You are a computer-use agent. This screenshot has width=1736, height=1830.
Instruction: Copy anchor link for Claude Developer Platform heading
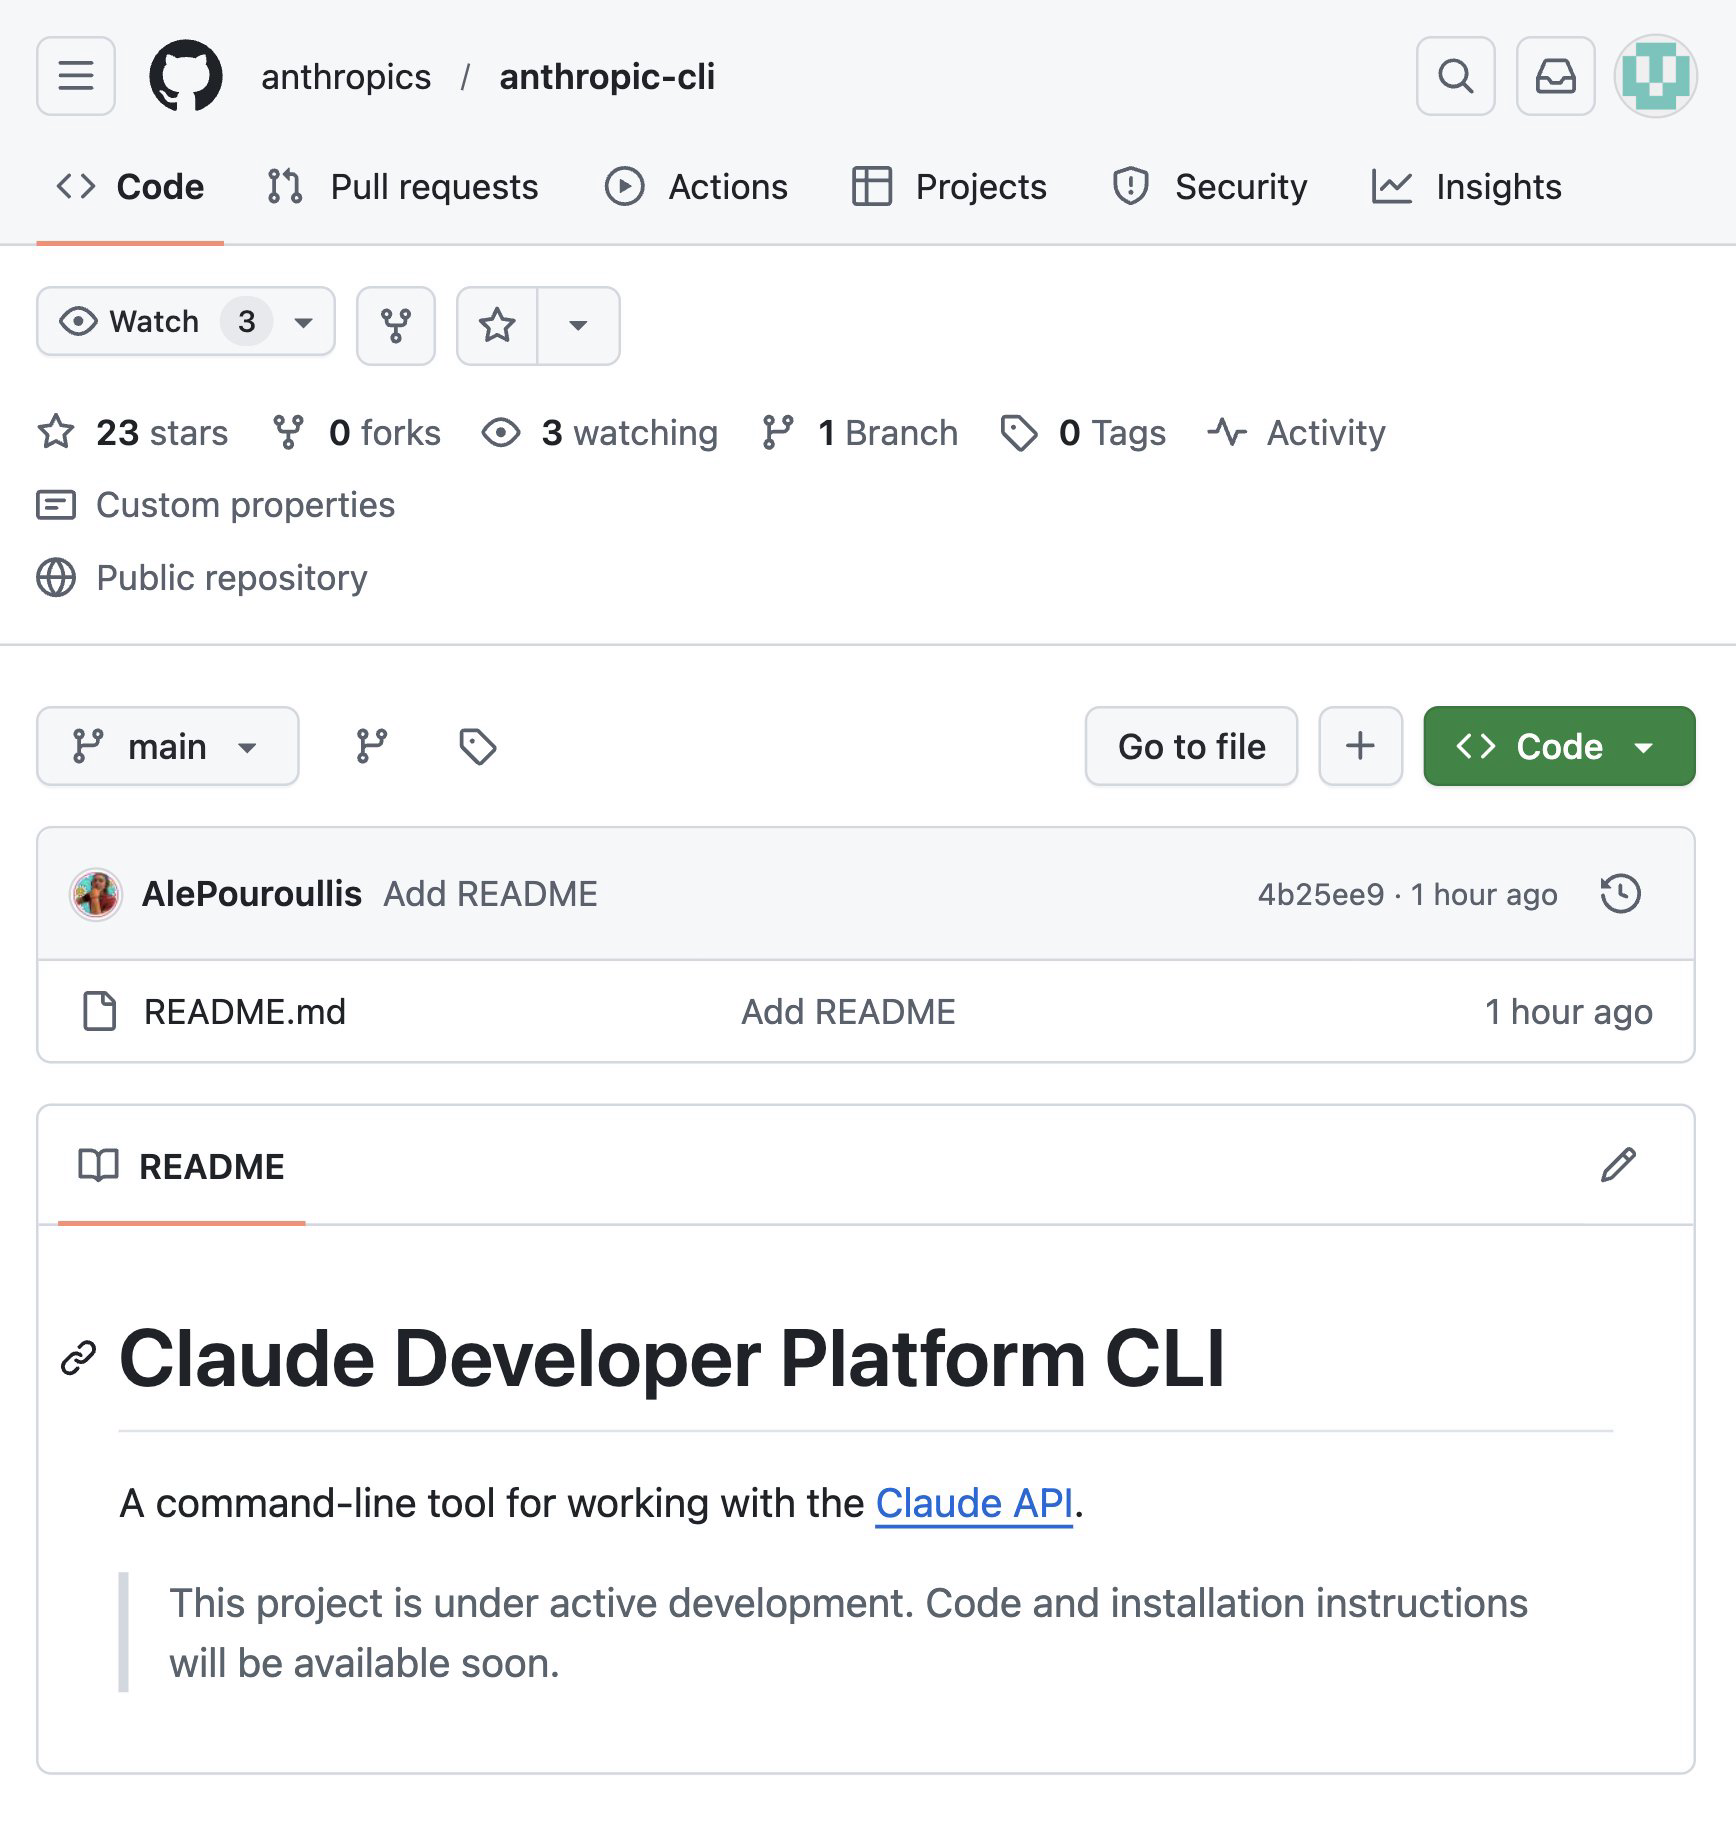pos(78,1358)
